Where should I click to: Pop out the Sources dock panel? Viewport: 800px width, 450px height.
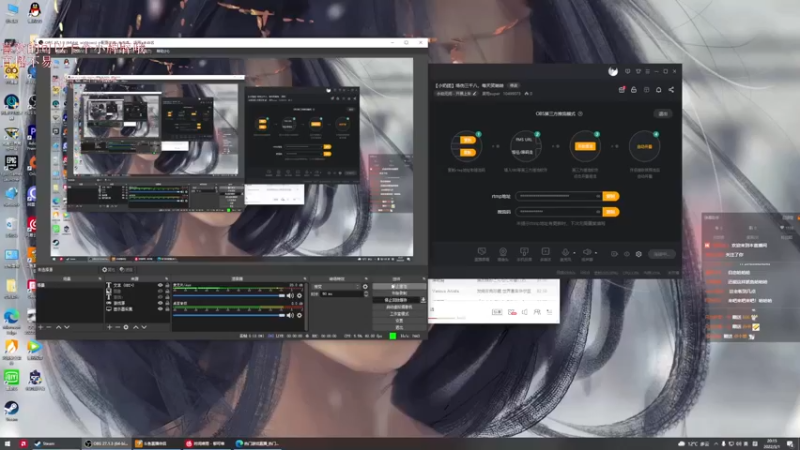(x=167, y=279)
